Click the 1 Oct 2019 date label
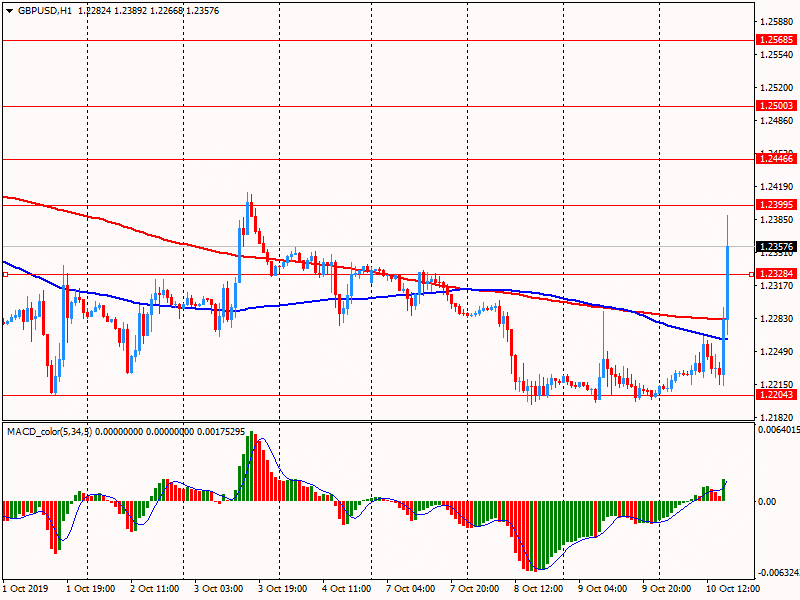Image resolution: width=800 pixels, height=600 pixels. tap(24, 589)
